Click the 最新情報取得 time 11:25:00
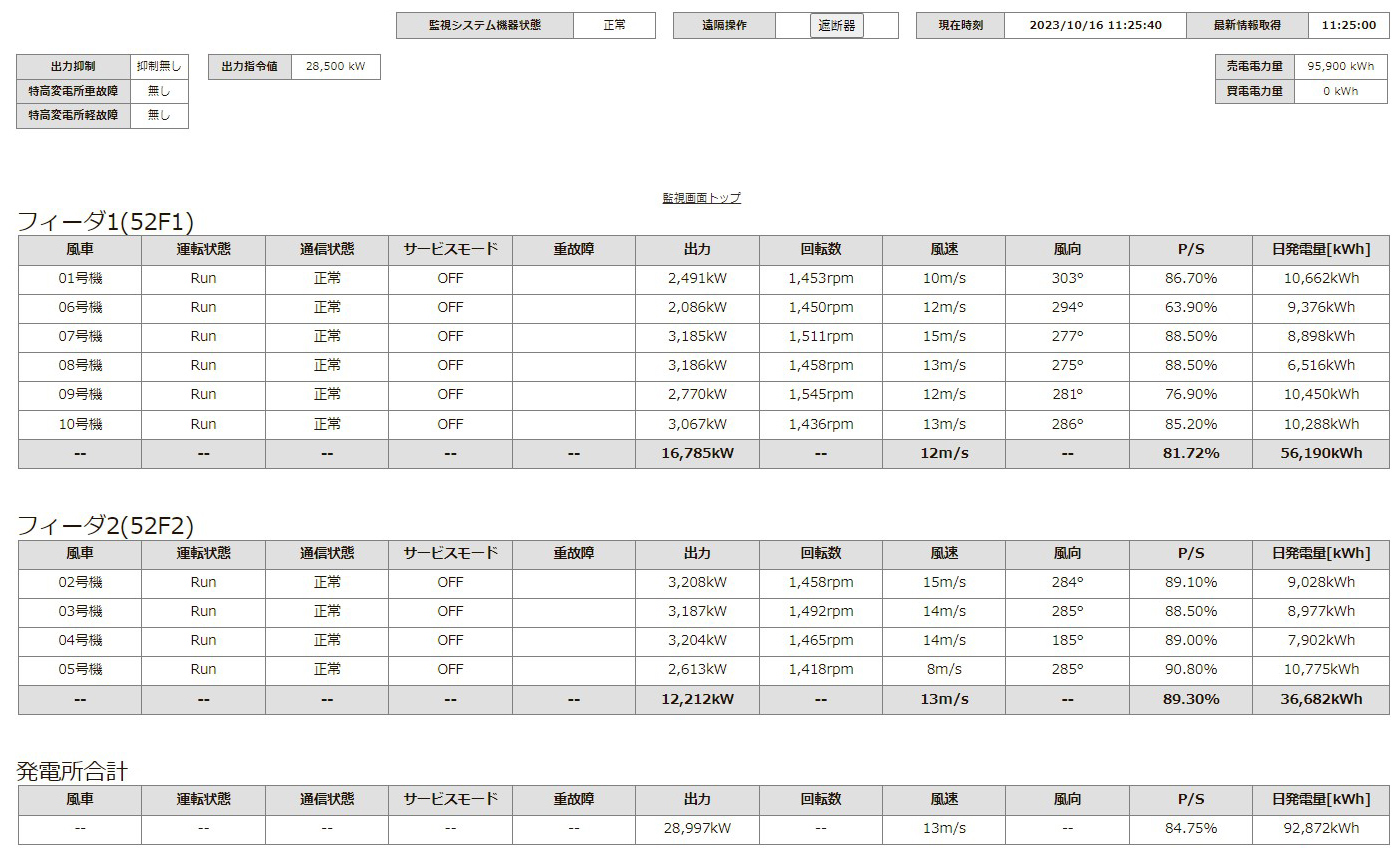Viewport: 1400px width, 853px height. (x=1348, y=25)
